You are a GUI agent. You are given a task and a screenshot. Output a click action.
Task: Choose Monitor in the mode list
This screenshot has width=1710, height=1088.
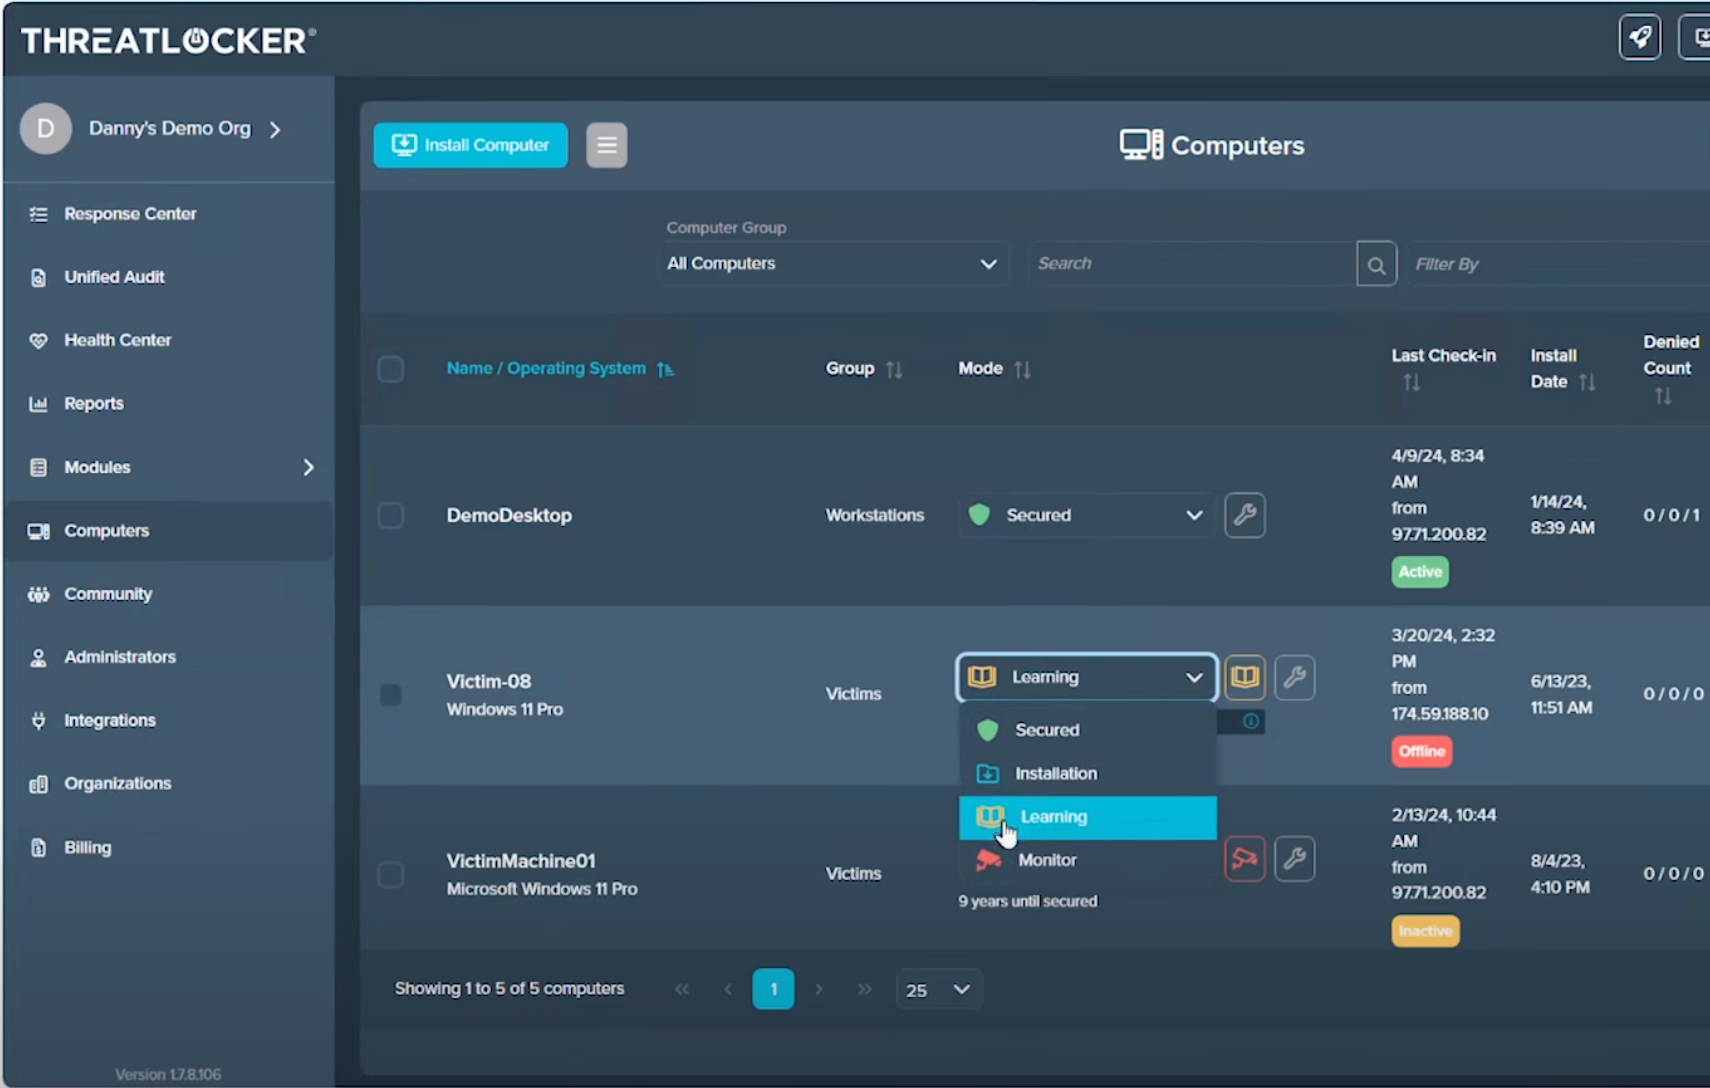(x=1088, y=860)
